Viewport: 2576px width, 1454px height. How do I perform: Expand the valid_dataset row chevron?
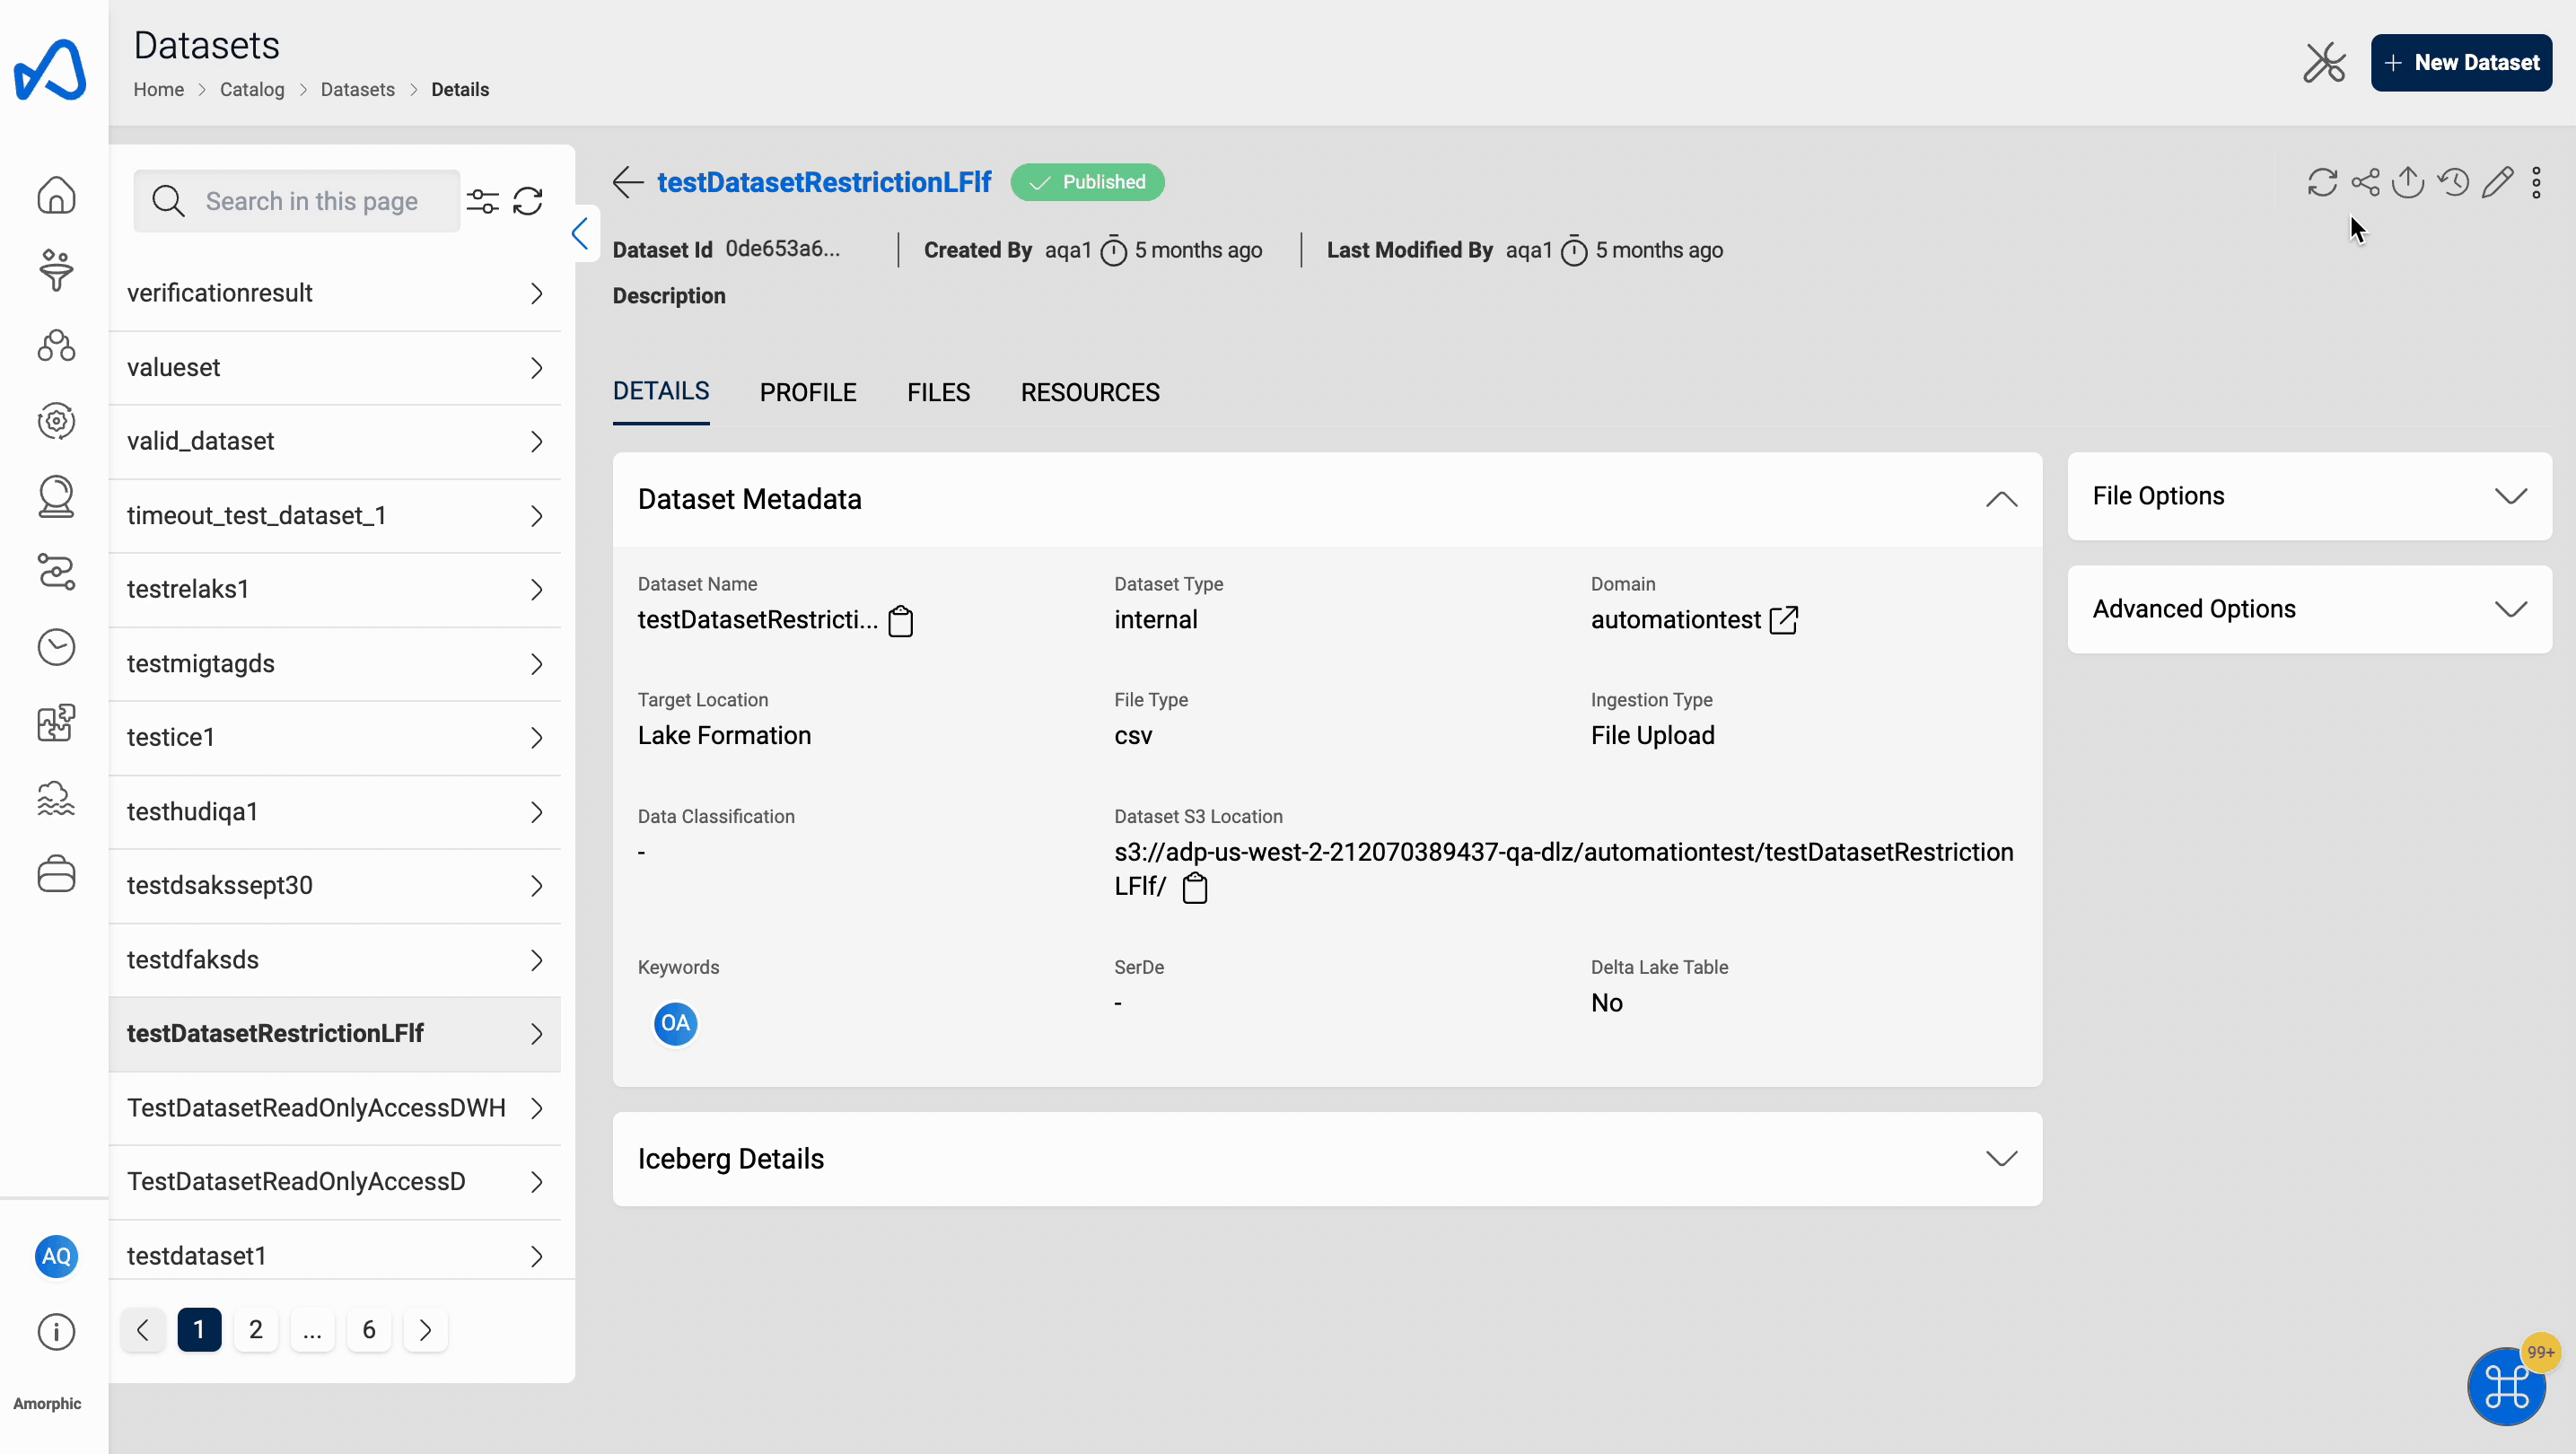coord(537,441)
